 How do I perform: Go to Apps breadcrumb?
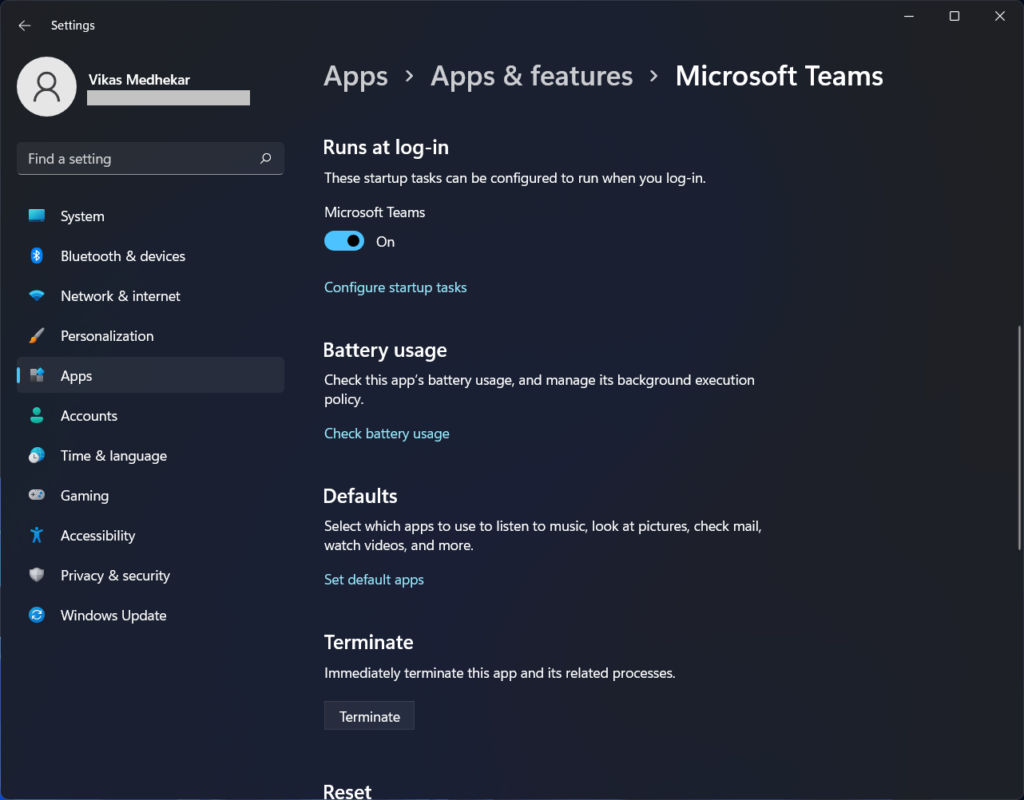356,76
